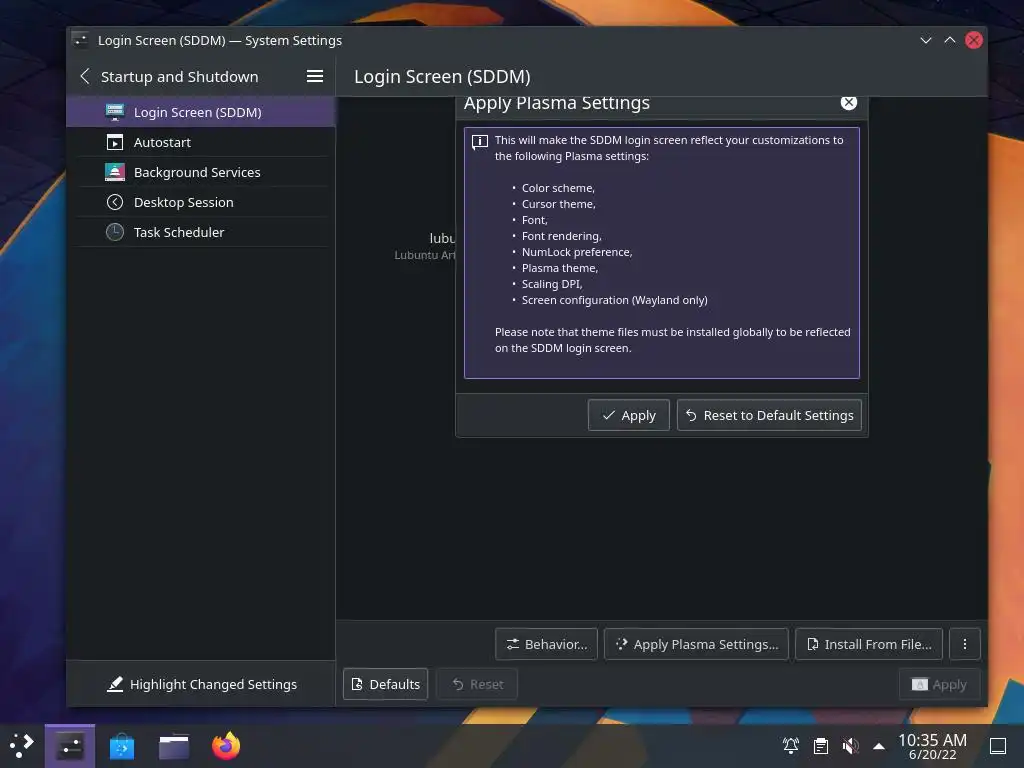Open the file manager from taskbar
This screenshot has height=768, width=1024.
[x=174, y=746]
